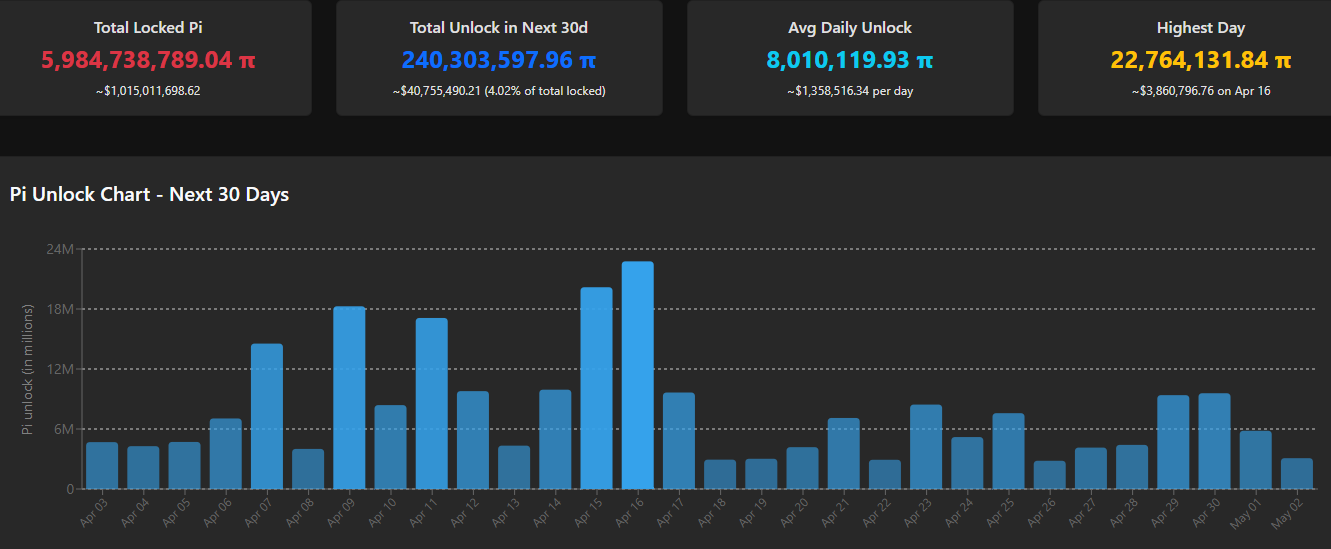Click the Apr 09 unlock bar
1331x549 pixels.
pyautogui.click(x=349, y=397)
